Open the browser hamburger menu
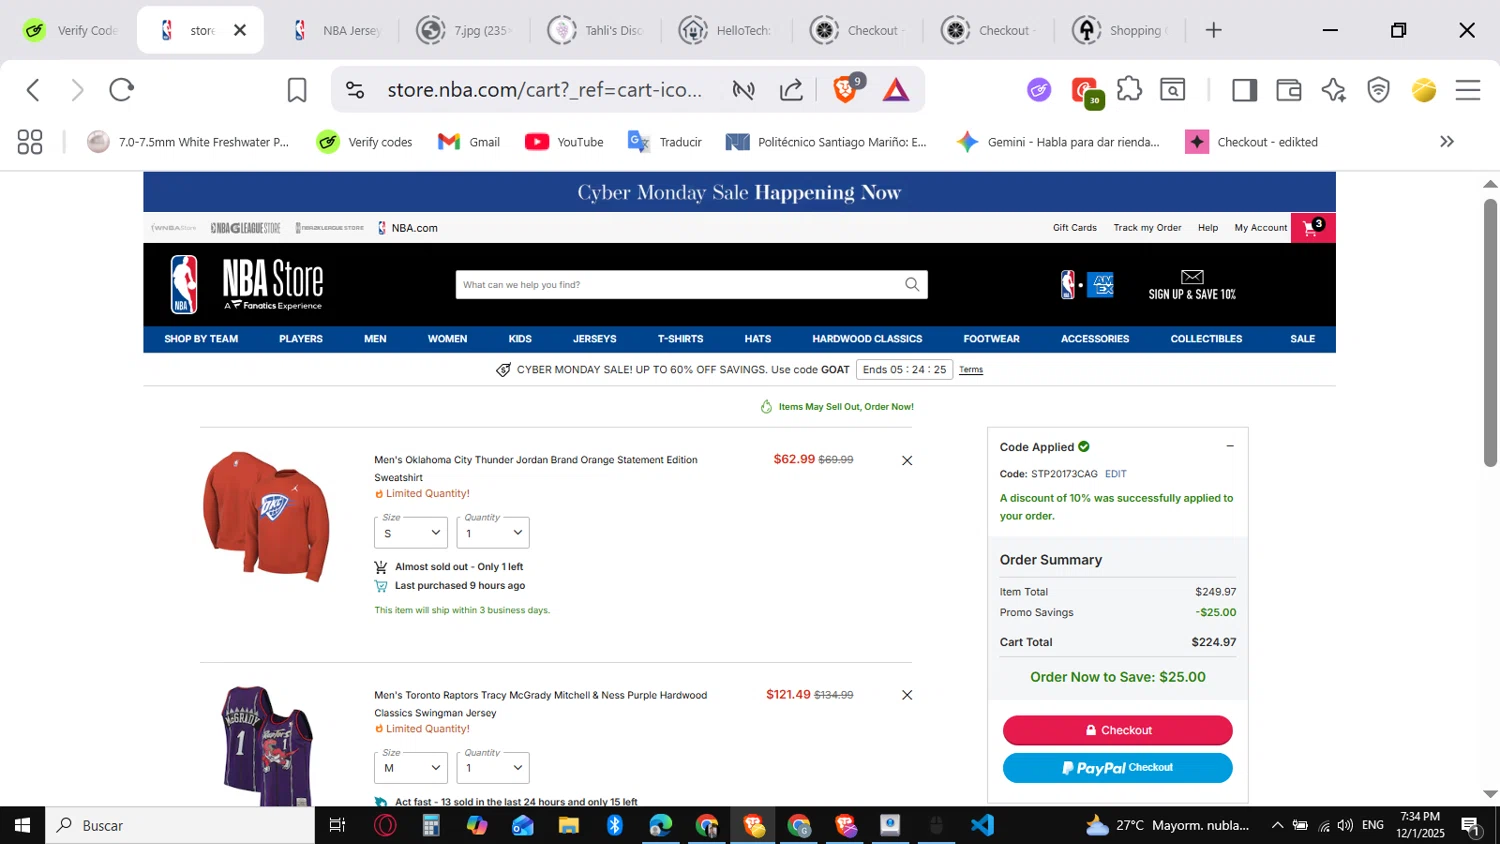Image resolution: width=1500 pixels, height=844 pixels. tap(1467, 90)
